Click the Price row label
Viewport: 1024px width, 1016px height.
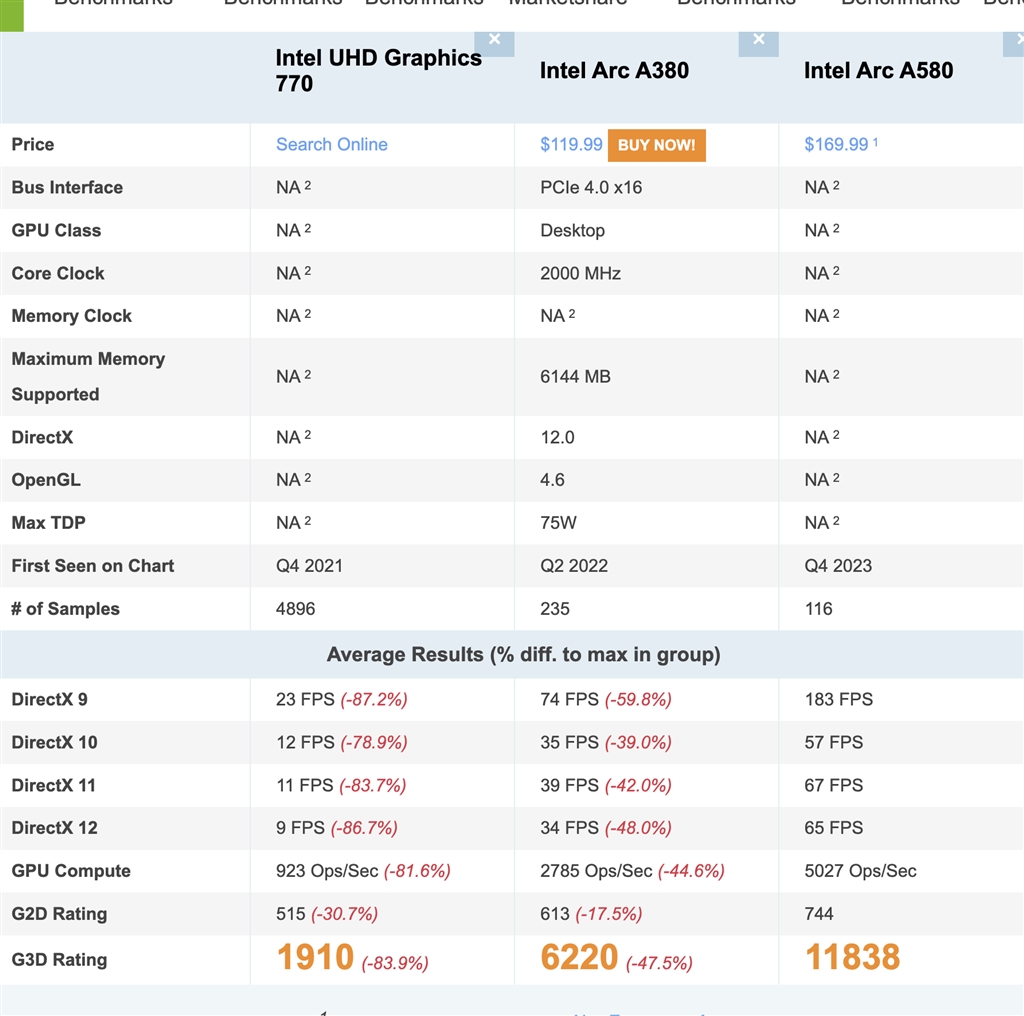(33, 144)
